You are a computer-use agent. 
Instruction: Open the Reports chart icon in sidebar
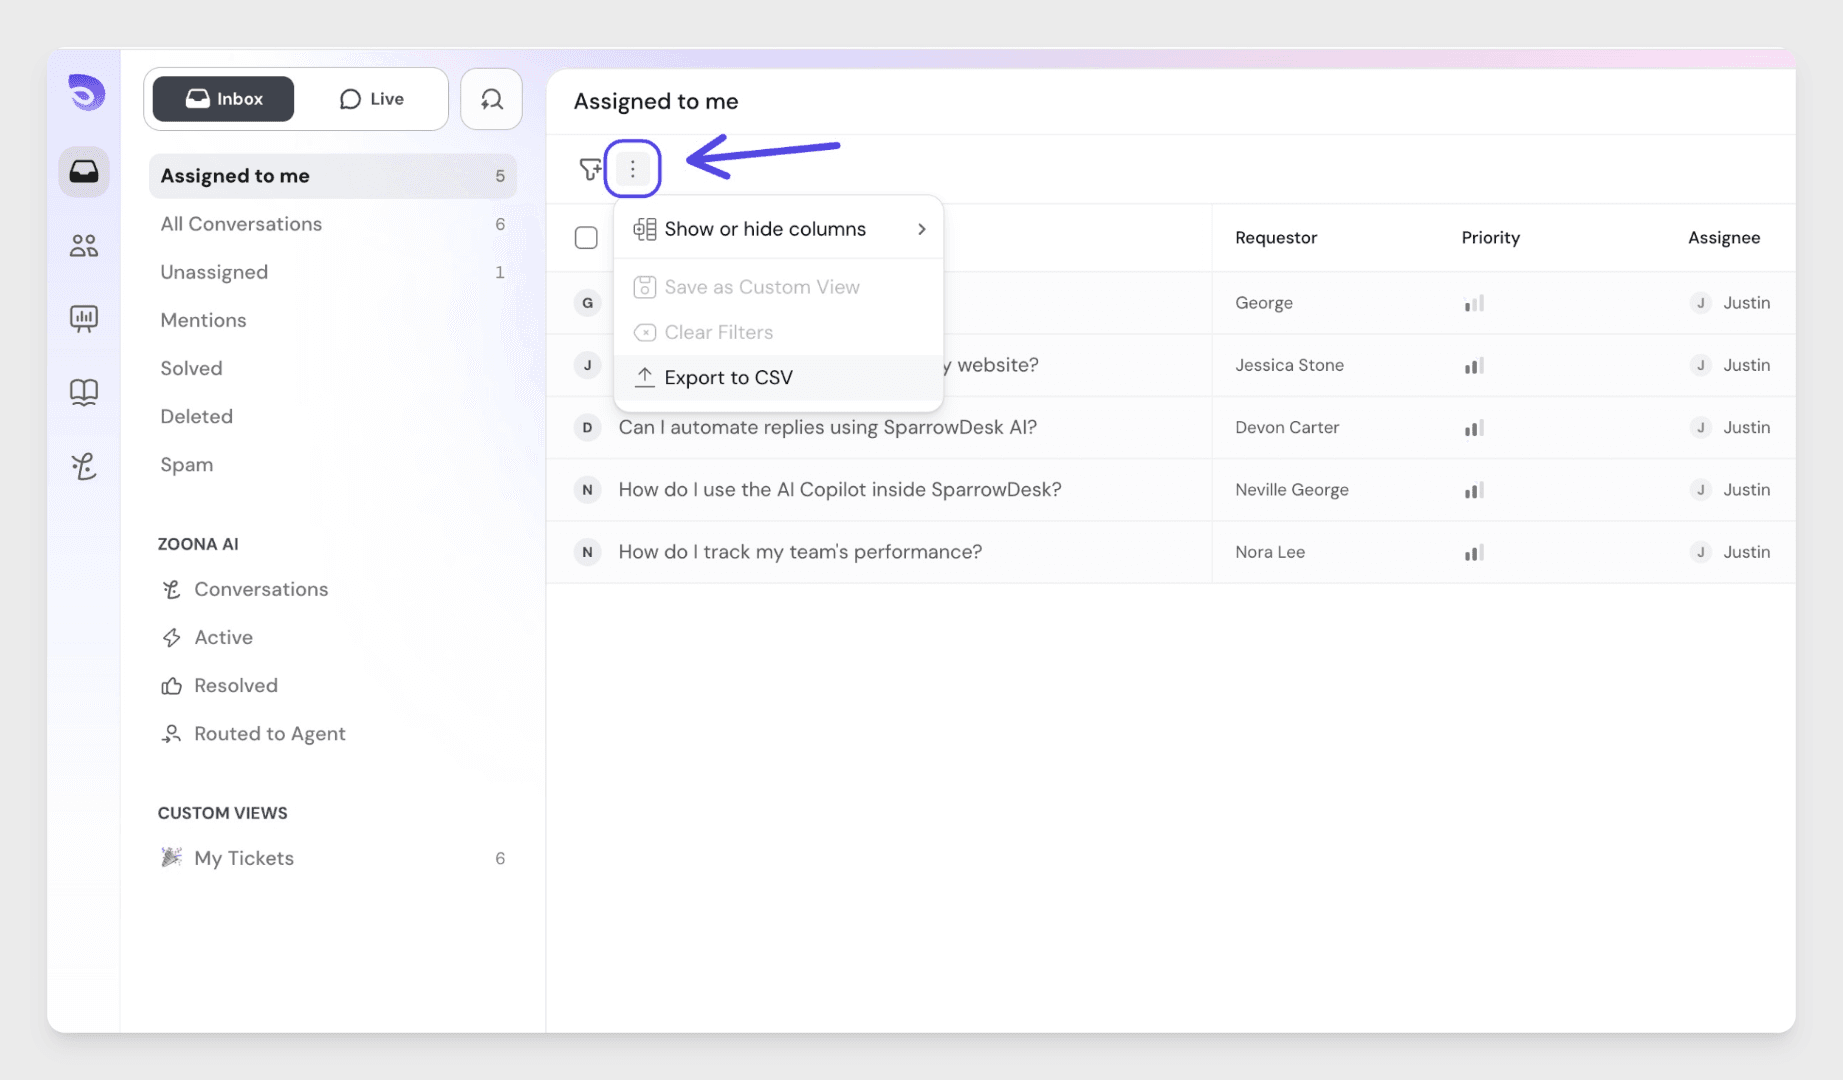[84, 319]
